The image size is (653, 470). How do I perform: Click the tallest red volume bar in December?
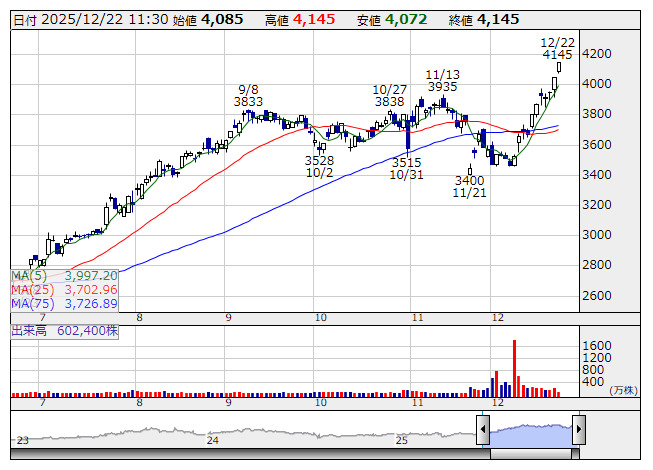pos(514,368)
